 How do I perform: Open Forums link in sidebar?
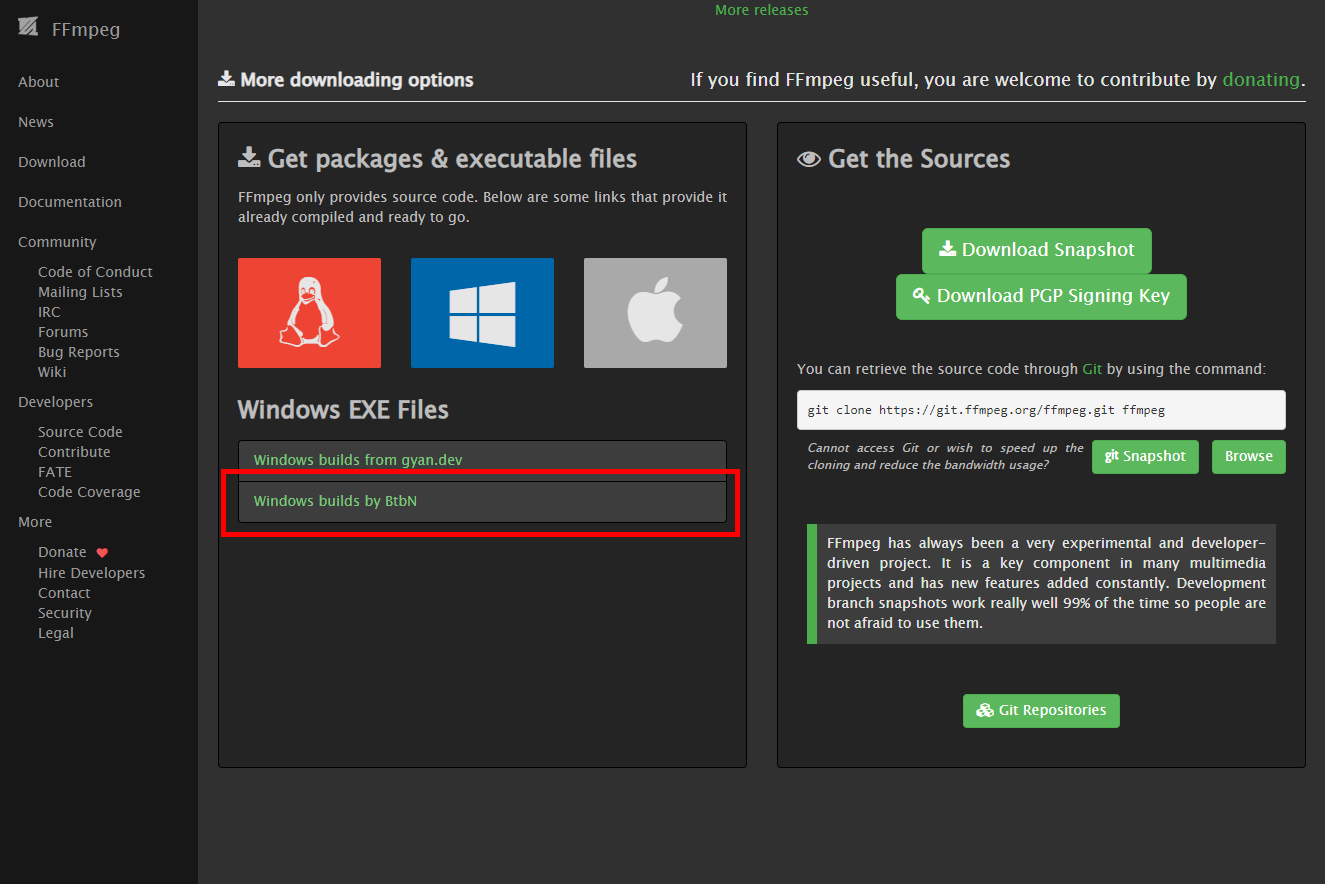pyautogui.click(x=63, y=332)
